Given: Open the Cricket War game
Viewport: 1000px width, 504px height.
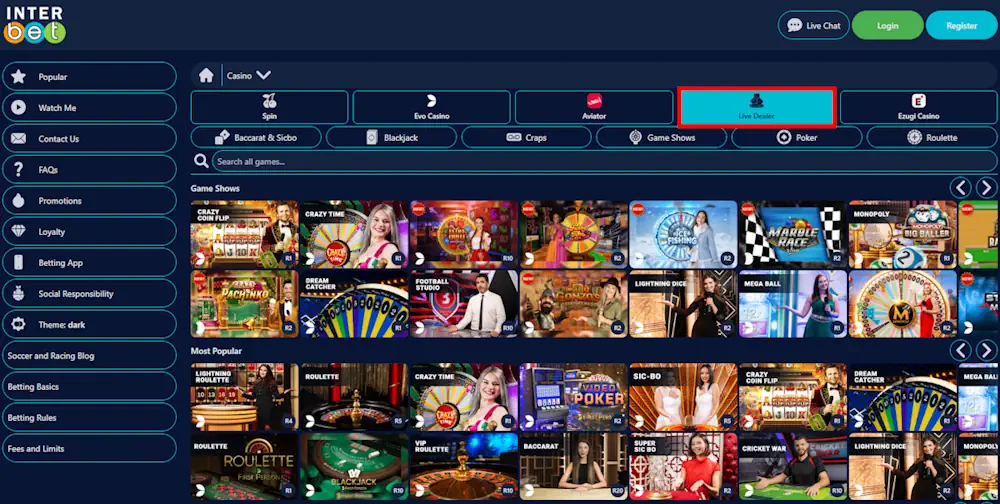Looking at the screenshot, I should [x=793, y=466].
